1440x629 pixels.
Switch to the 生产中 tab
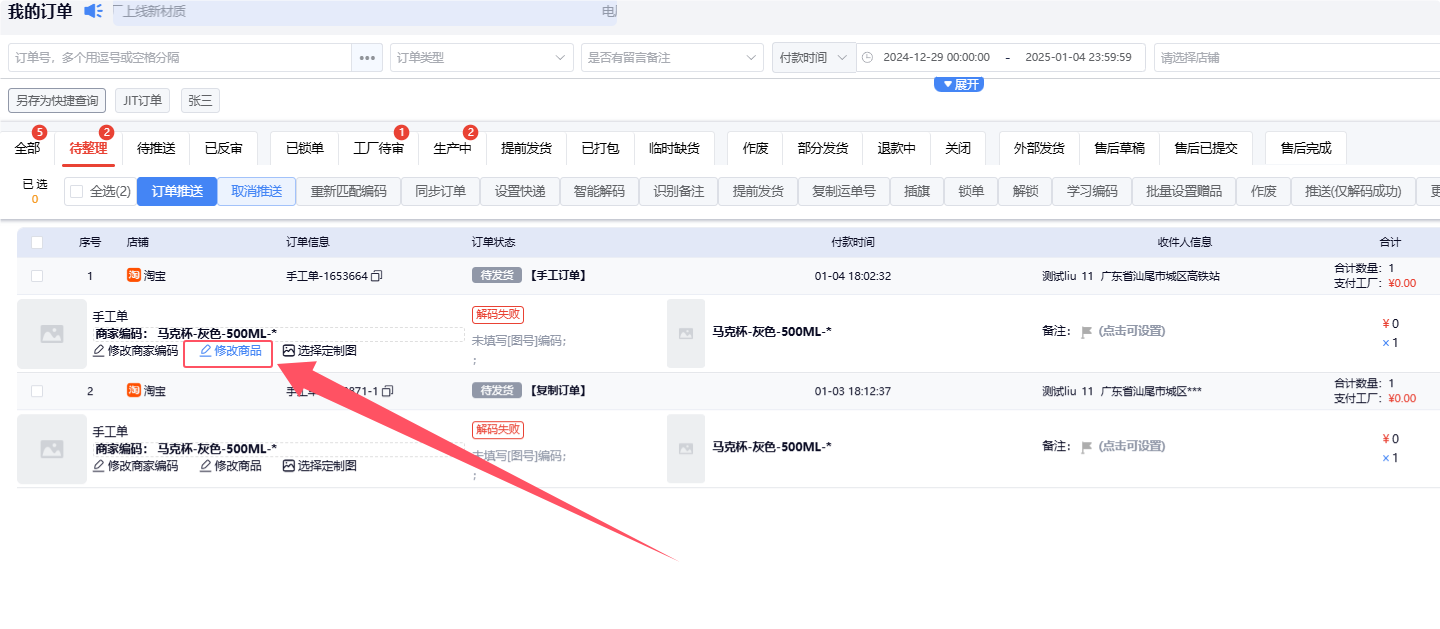(x=452, y=148)
